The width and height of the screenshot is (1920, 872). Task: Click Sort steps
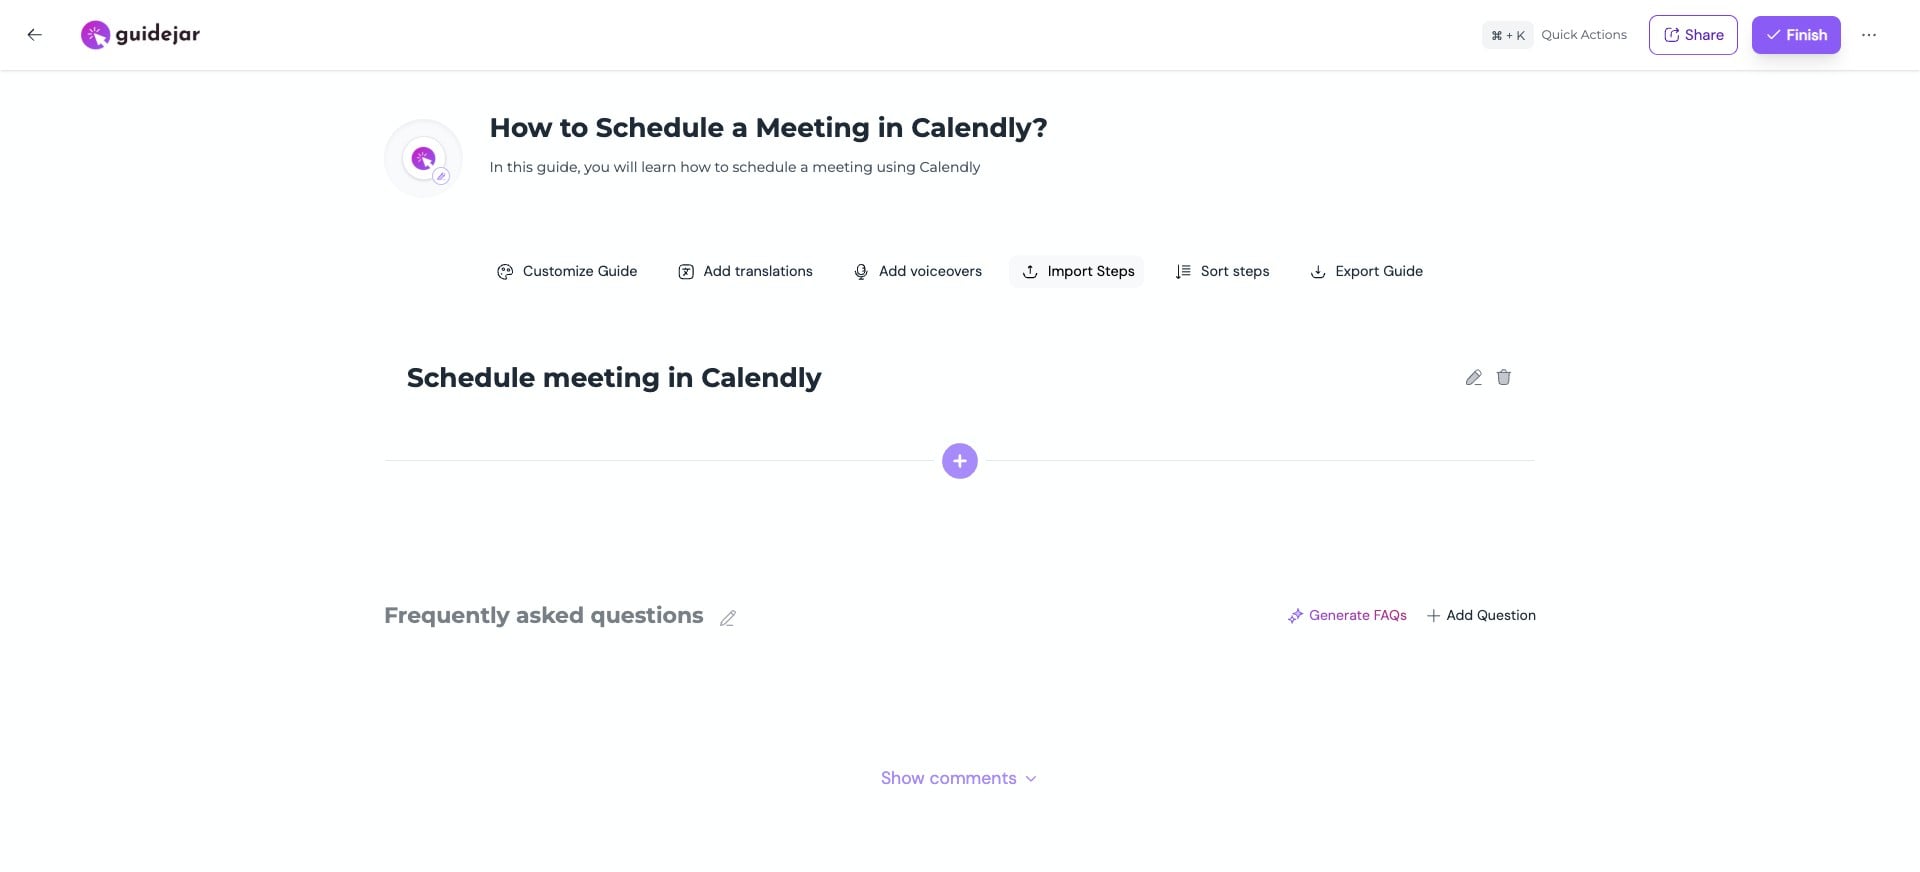coord(1222,271)
